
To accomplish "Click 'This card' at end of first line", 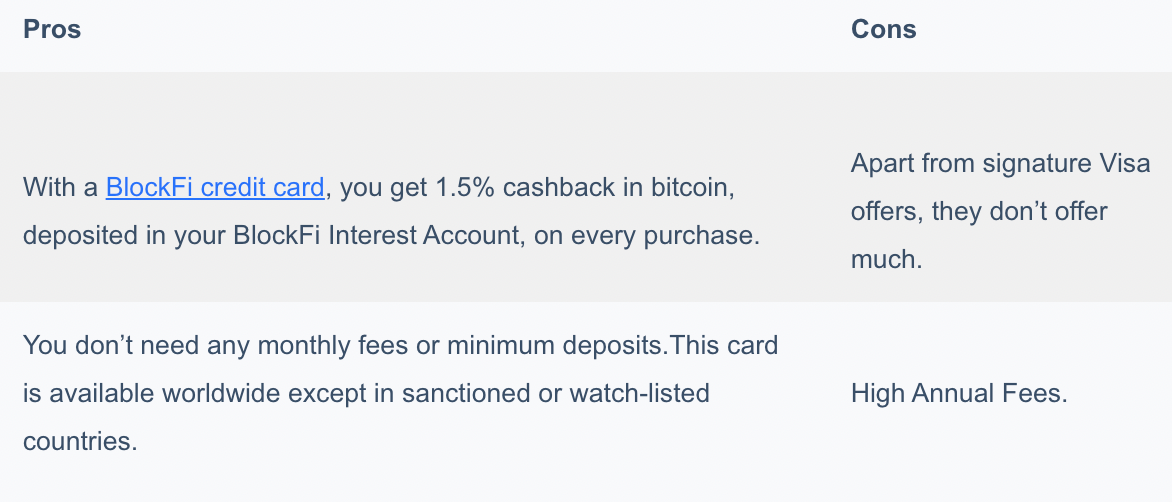I will click(x=724, y=345).
